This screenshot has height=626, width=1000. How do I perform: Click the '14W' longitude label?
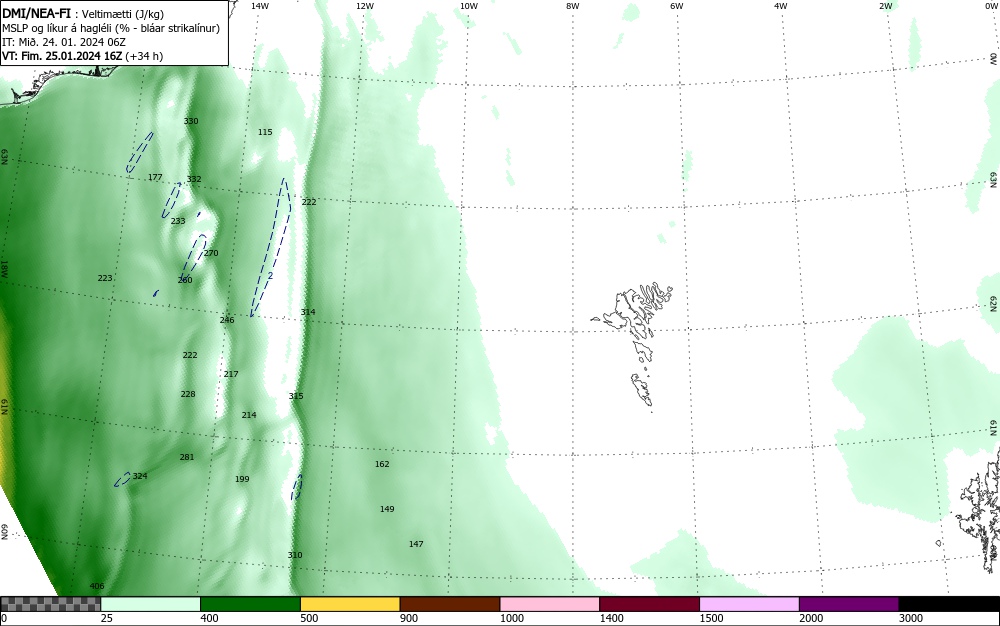[260, 6]
